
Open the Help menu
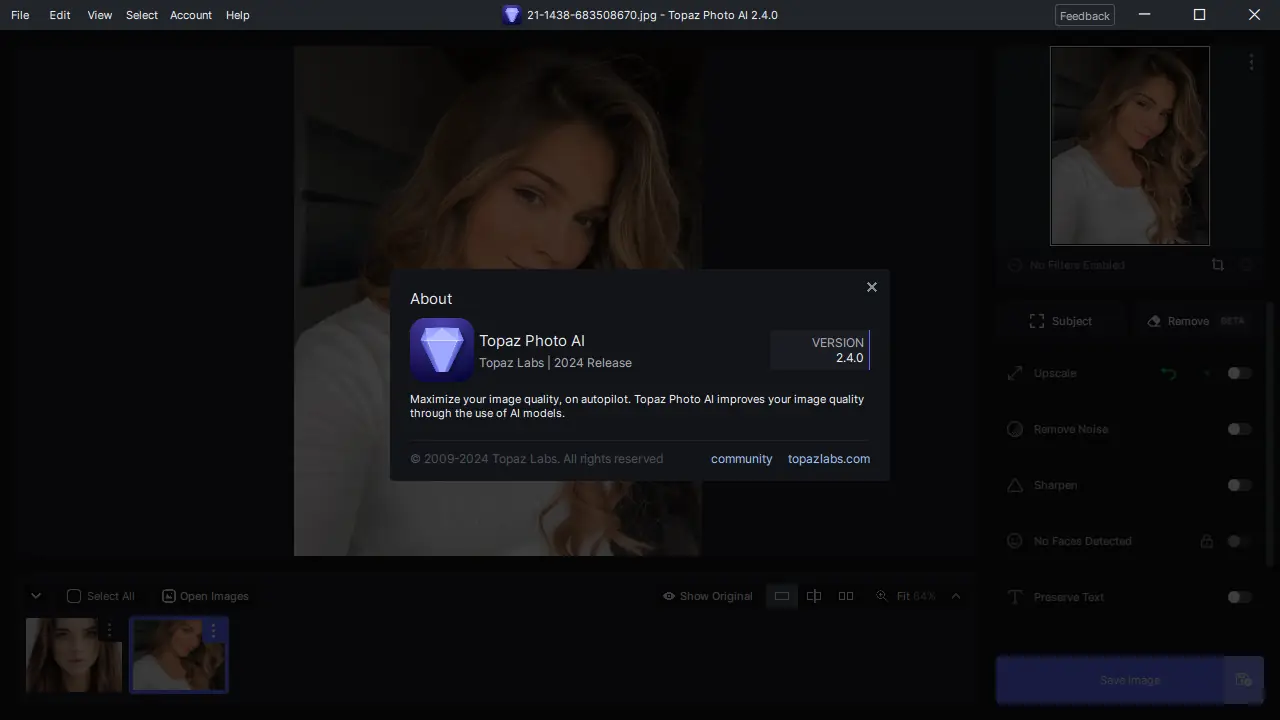(238, 15)
